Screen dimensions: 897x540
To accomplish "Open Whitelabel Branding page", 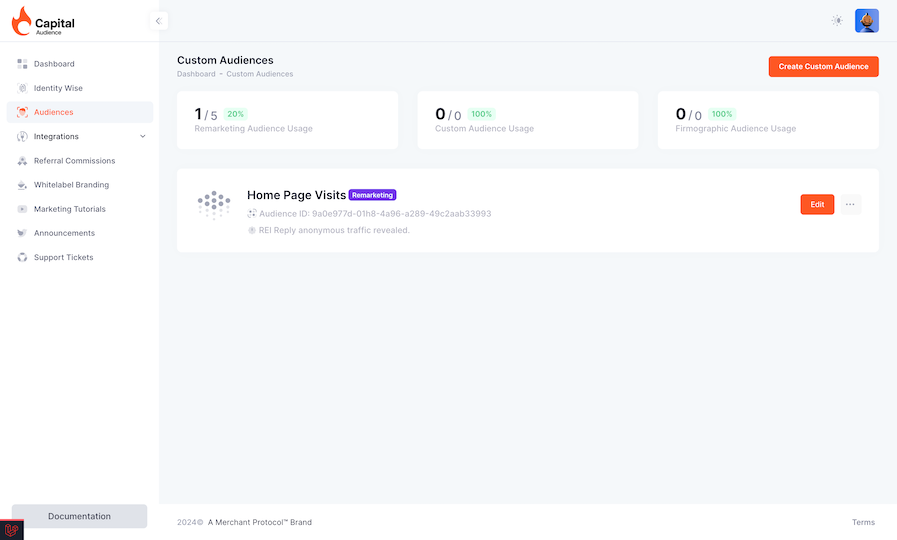I will click(x=80, y=185).
